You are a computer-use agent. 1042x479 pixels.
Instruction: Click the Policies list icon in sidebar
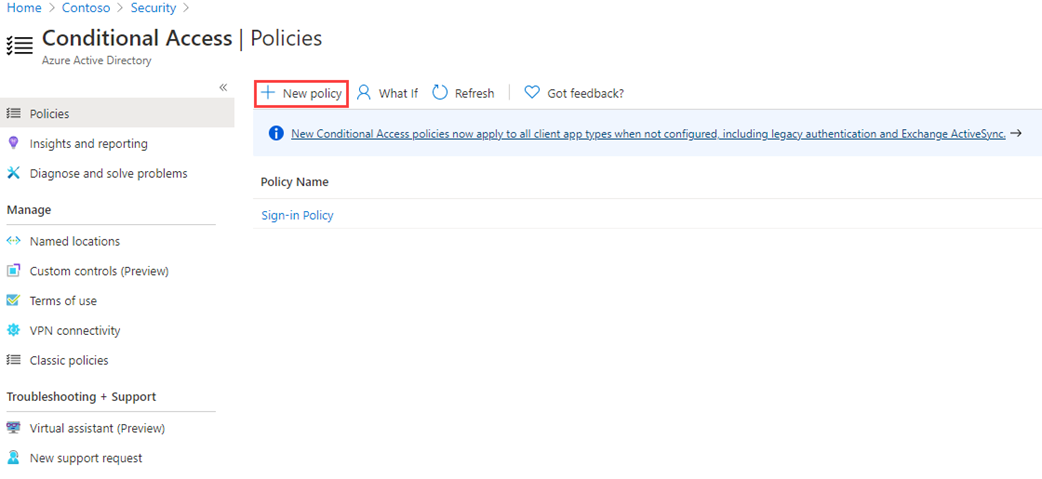pyautogui.click(x=13, y=114)
